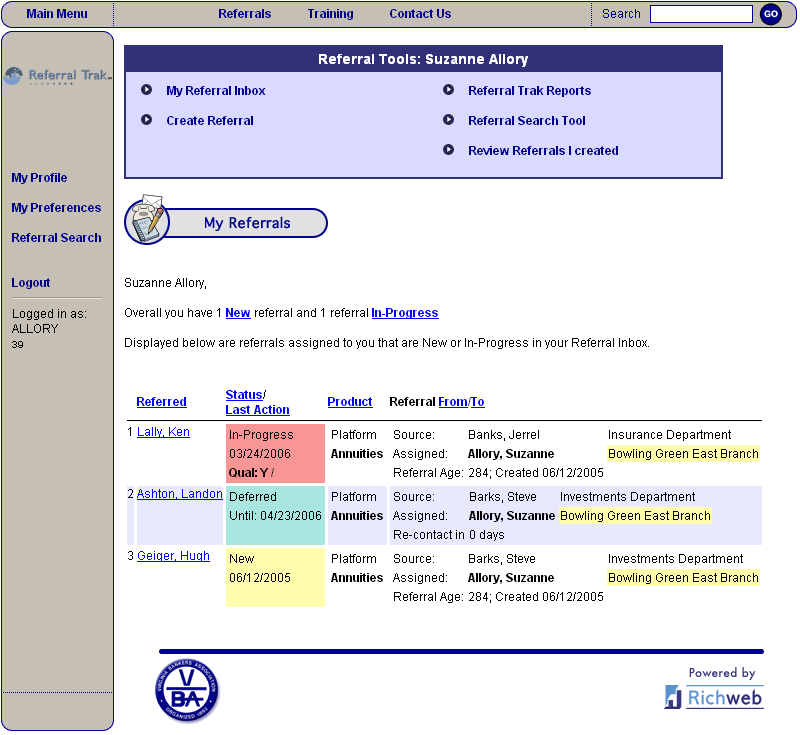The height and width of the screenshot is (735, 800).
Task: Sort referrals by From
Action: click(x=453, y=402)
